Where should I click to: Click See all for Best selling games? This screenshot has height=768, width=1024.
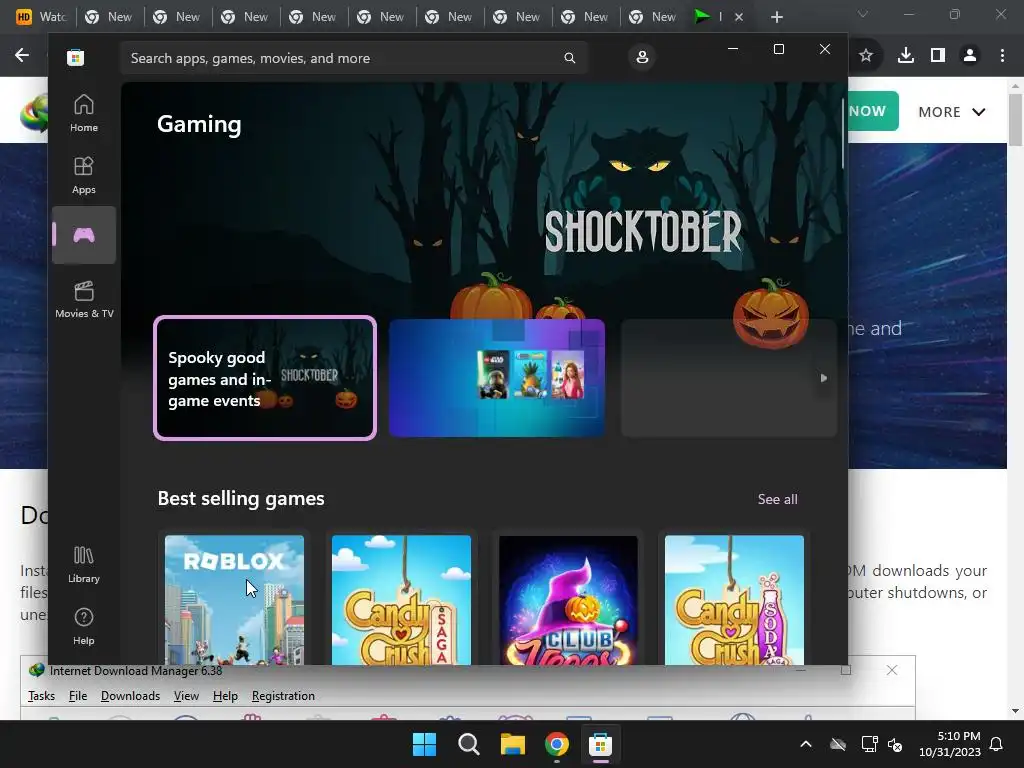[x=777, y=499]
